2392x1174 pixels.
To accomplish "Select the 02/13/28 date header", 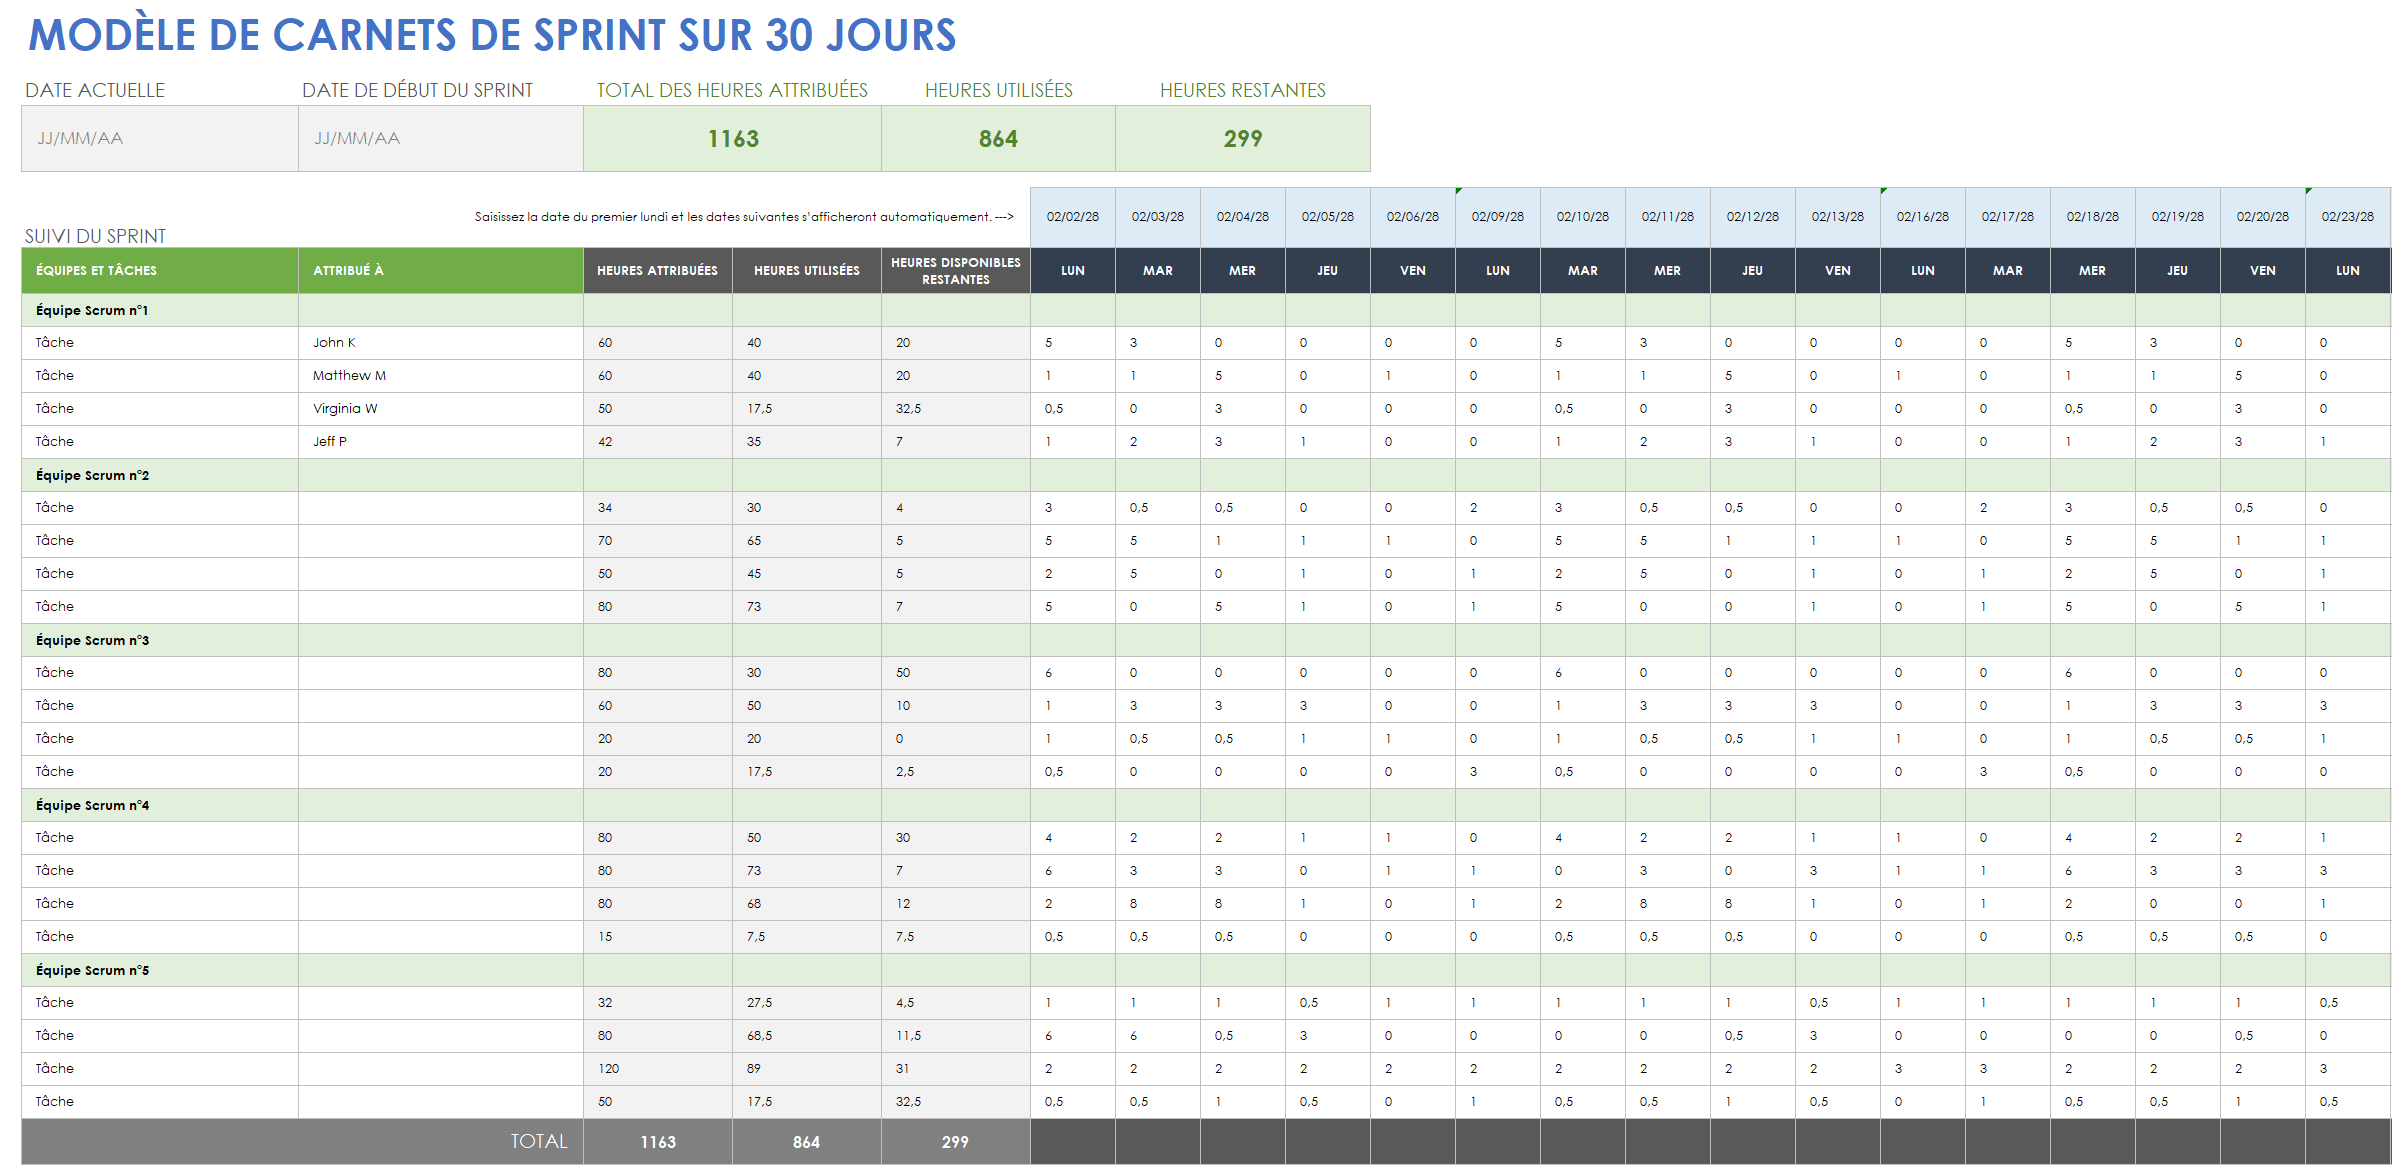I will pos(1838,217).
